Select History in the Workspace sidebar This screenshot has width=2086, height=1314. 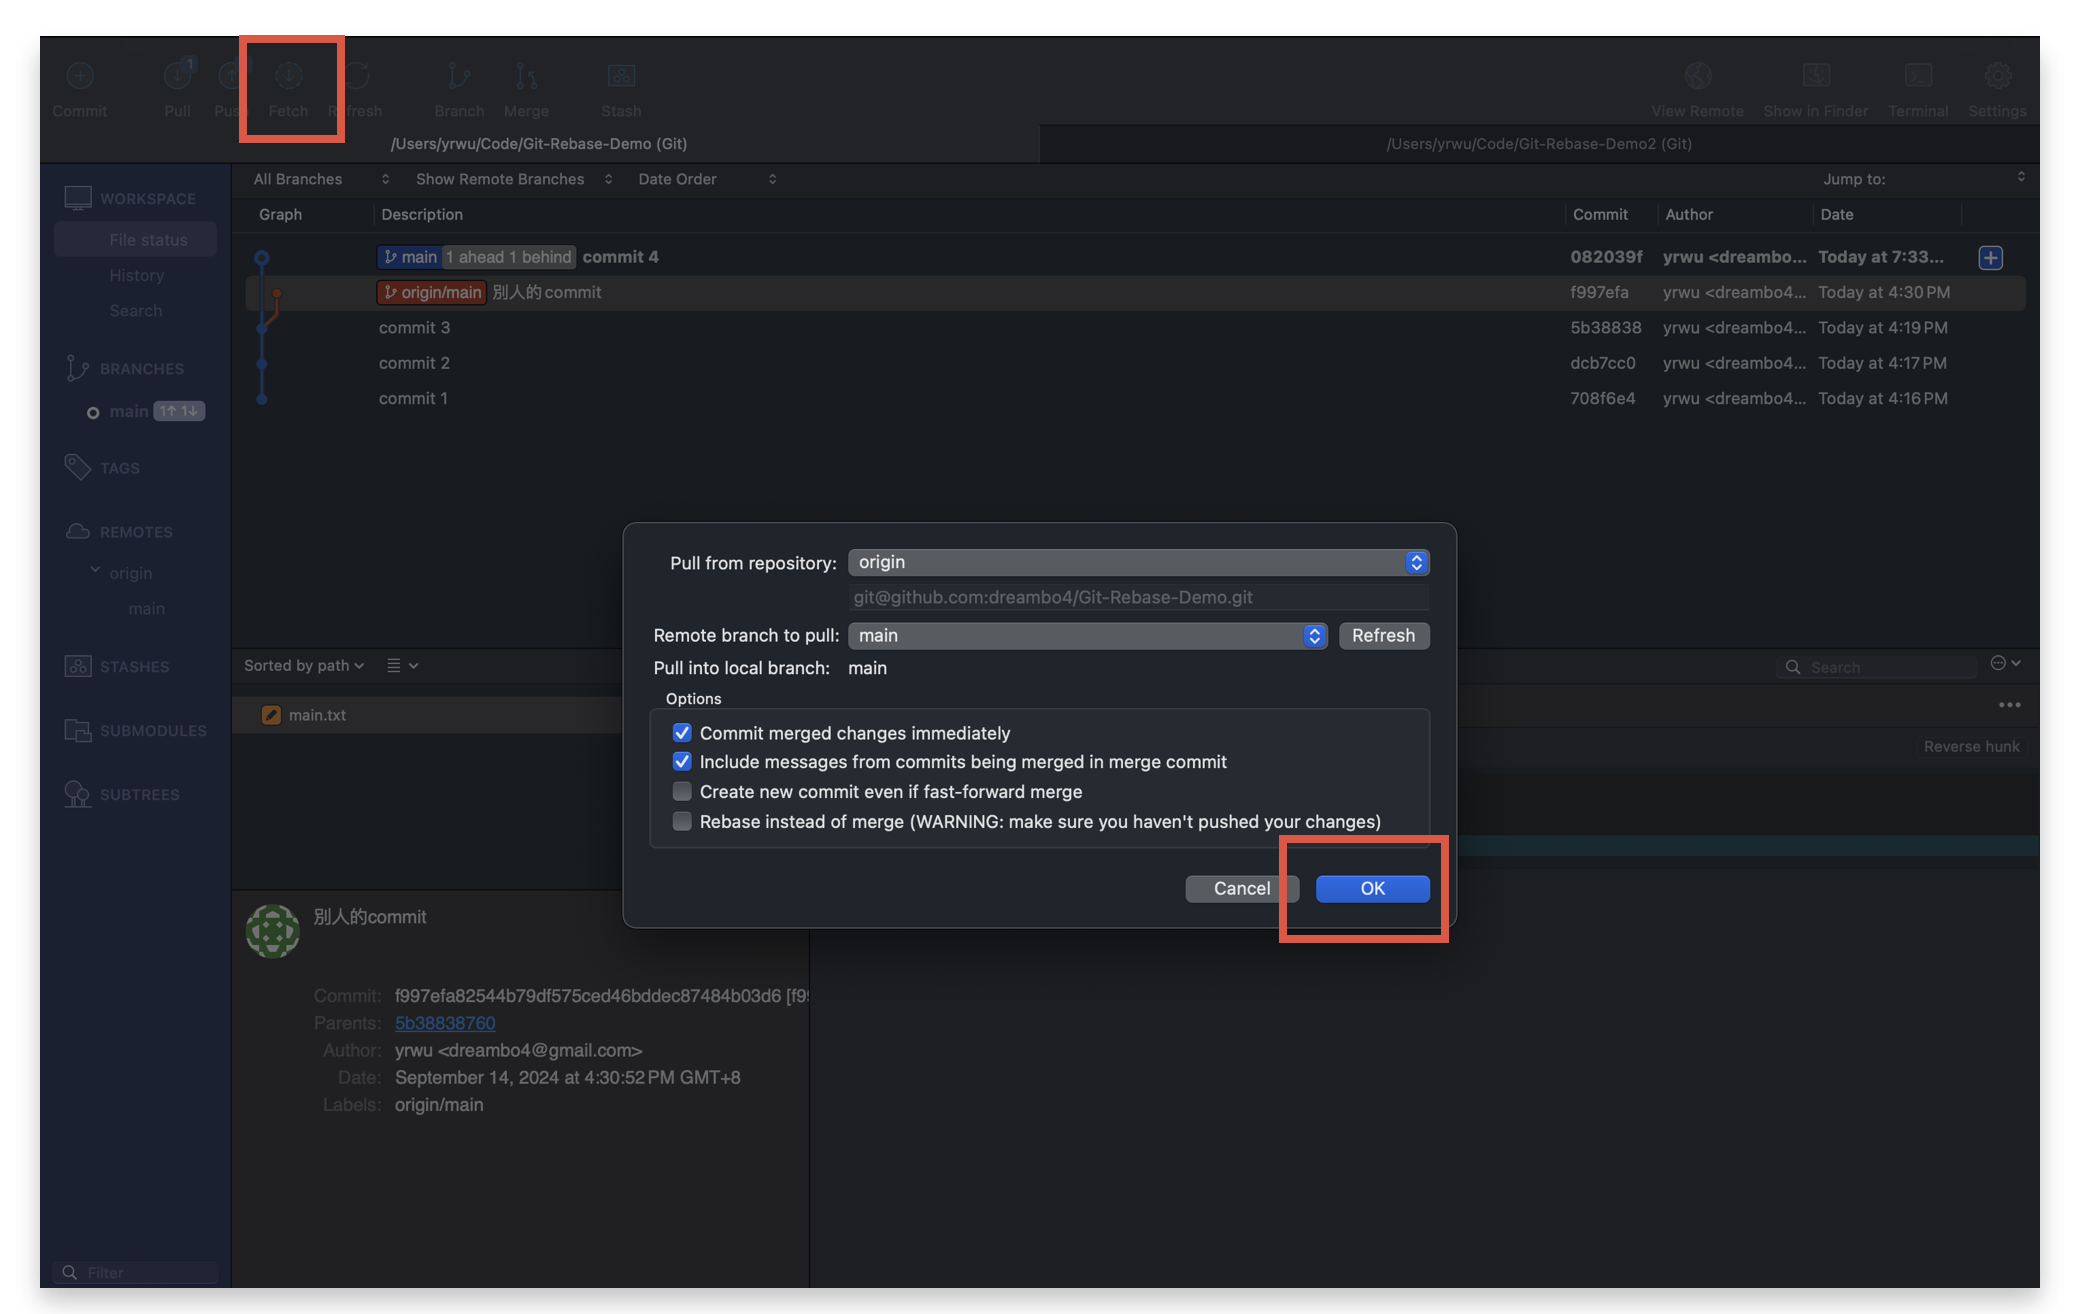pos(136,275)
